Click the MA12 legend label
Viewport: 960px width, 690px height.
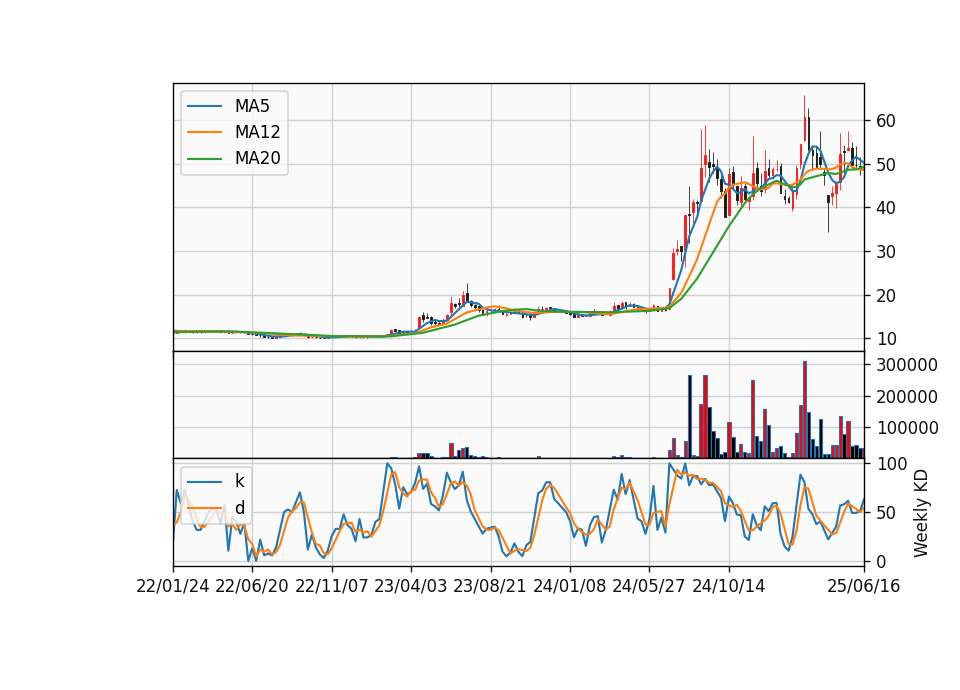[258, 132]
